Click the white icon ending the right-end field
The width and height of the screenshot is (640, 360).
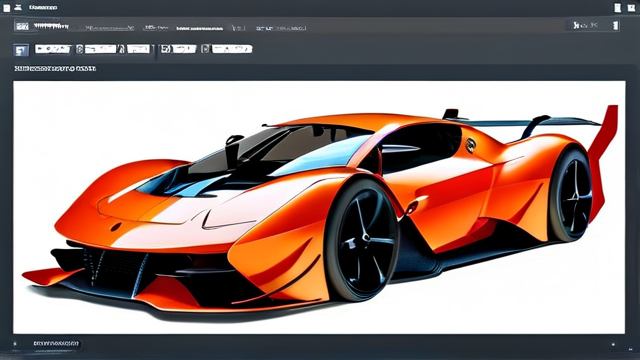click(615, 25)
